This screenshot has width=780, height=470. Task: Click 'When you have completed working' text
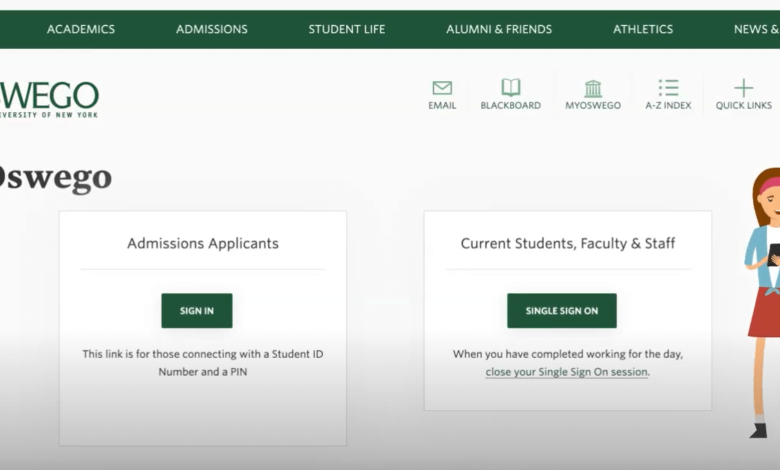pos(568,354)
